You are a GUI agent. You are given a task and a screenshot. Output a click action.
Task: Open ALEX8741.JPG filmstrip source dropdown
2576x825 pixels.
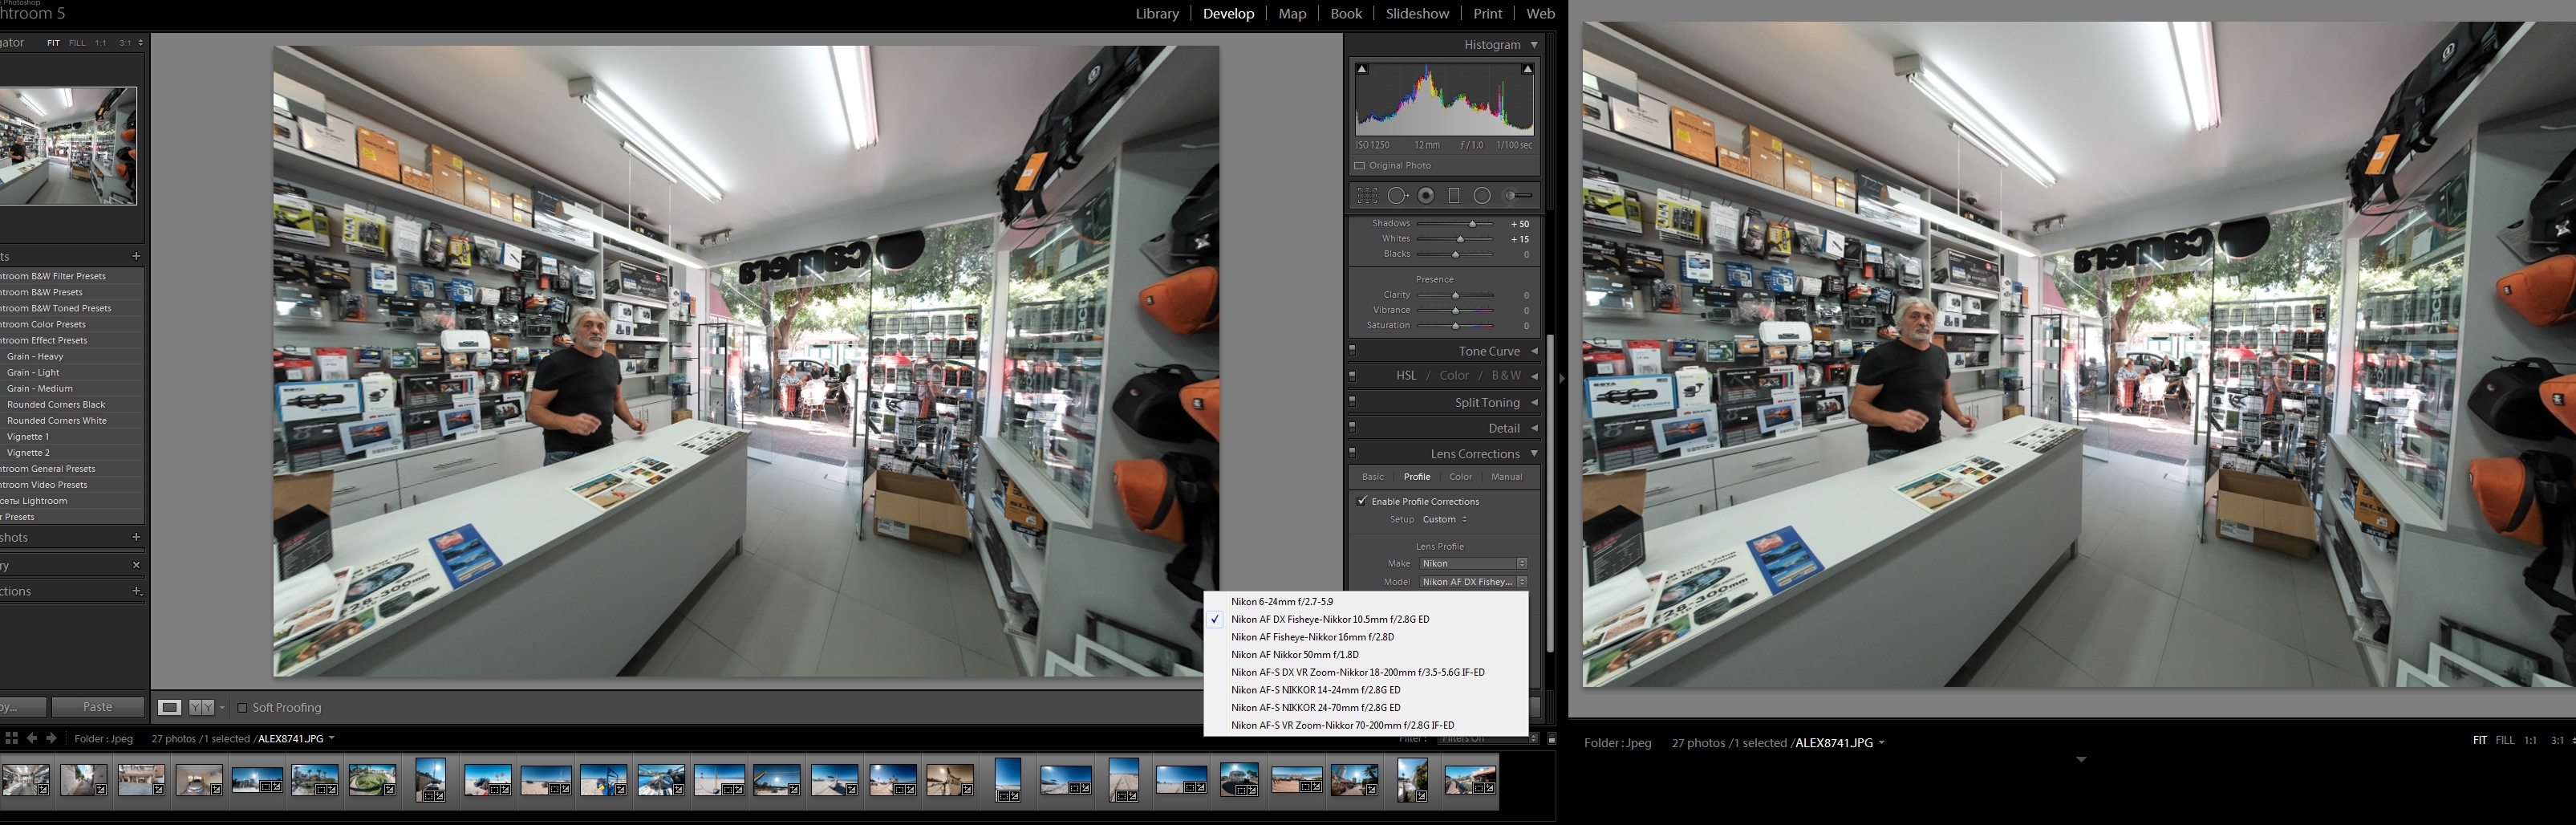point(332,739)
